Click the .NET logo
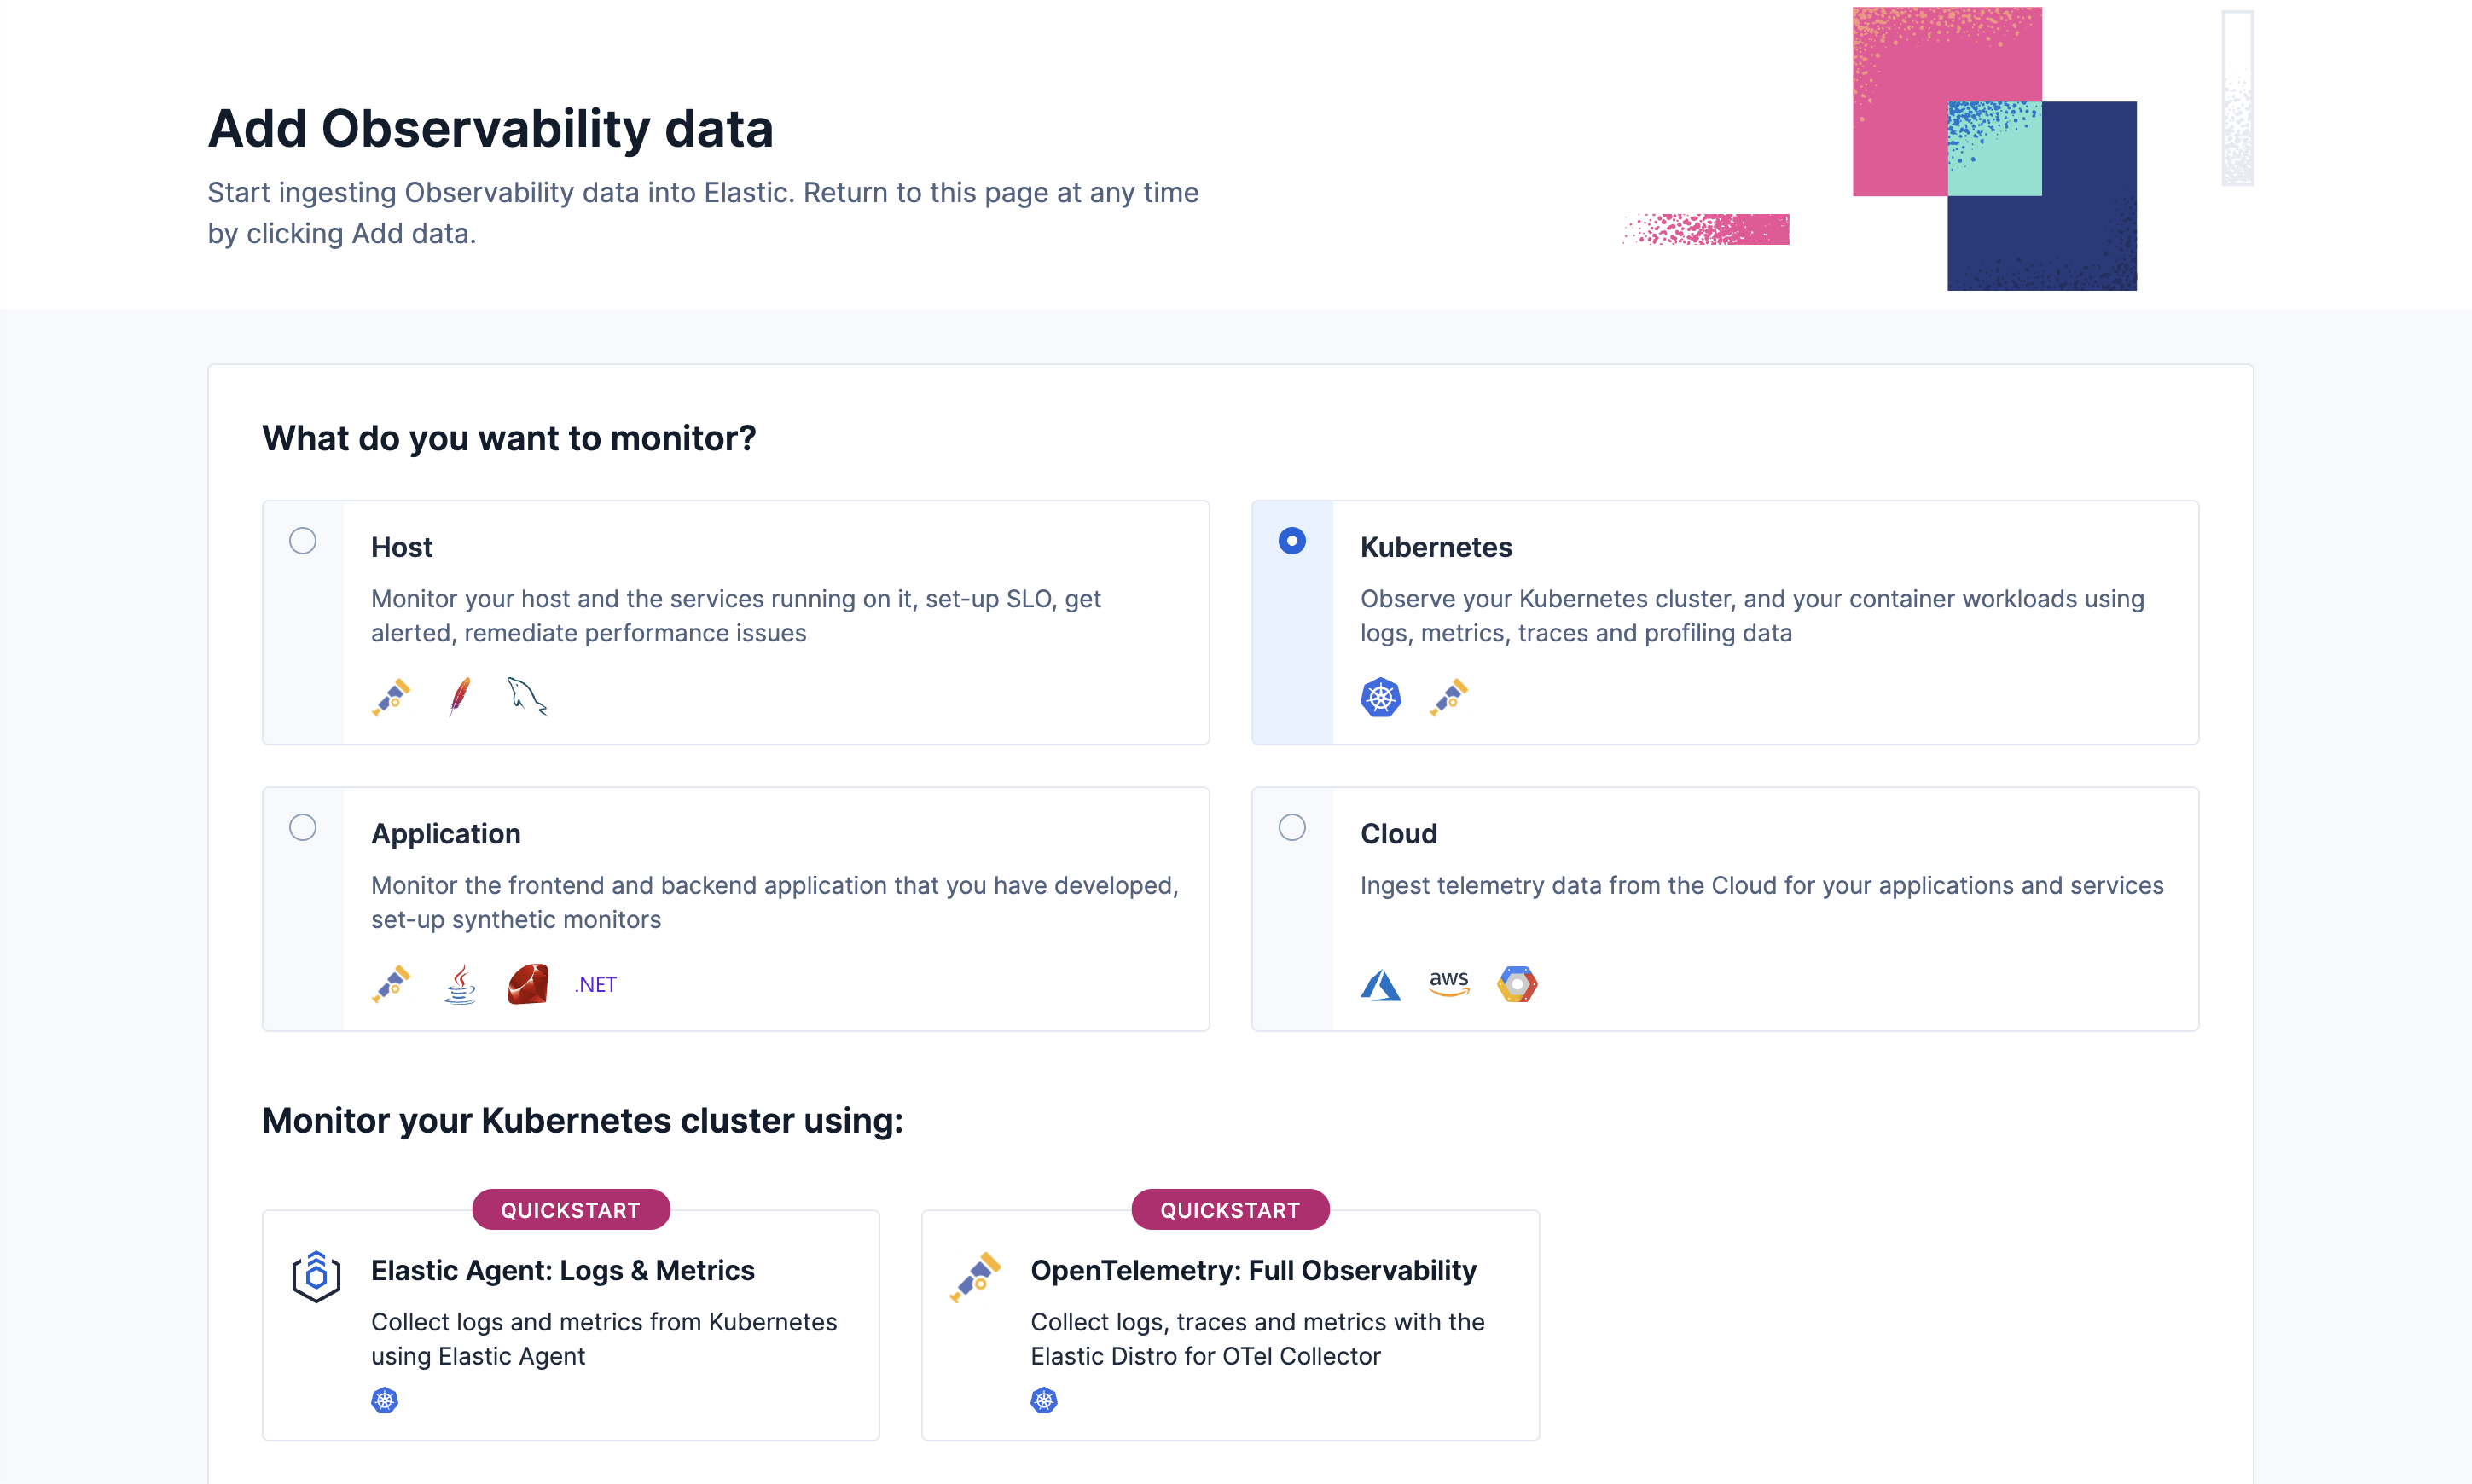This screenshot has height=1484, width=2472. click(x=596, y=984)
